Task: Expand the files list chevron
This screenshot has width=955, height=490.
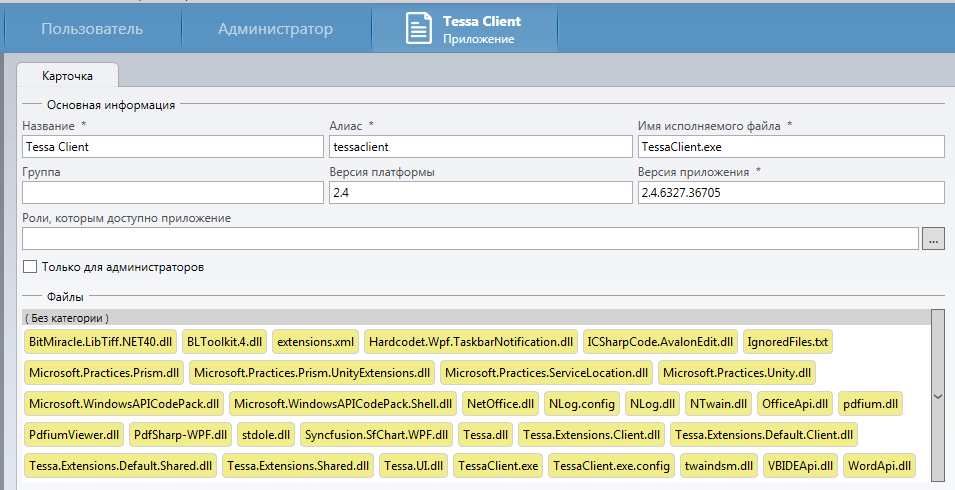Action: (937, 396)
